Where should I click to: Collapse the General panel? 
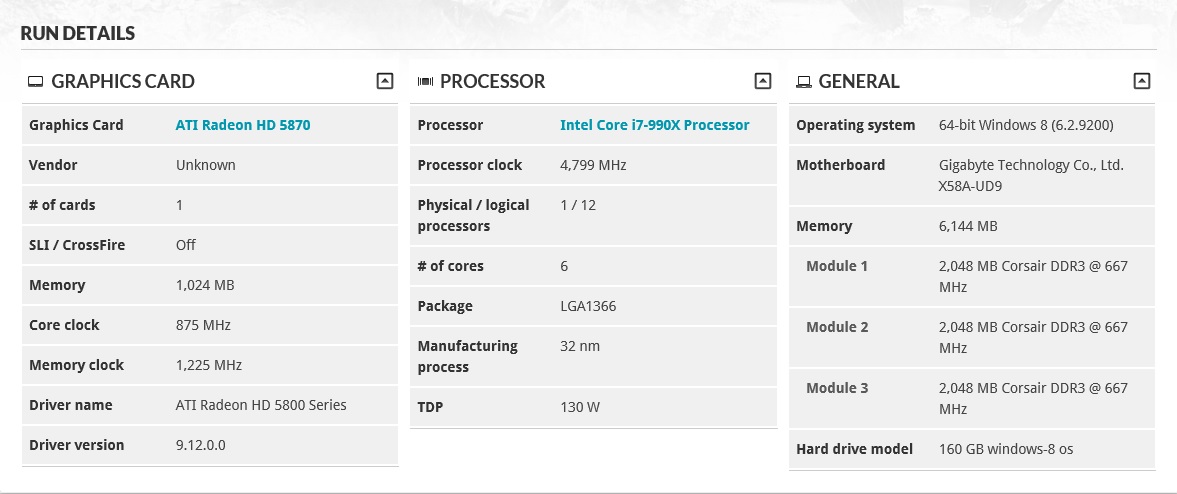[1142, 81]
